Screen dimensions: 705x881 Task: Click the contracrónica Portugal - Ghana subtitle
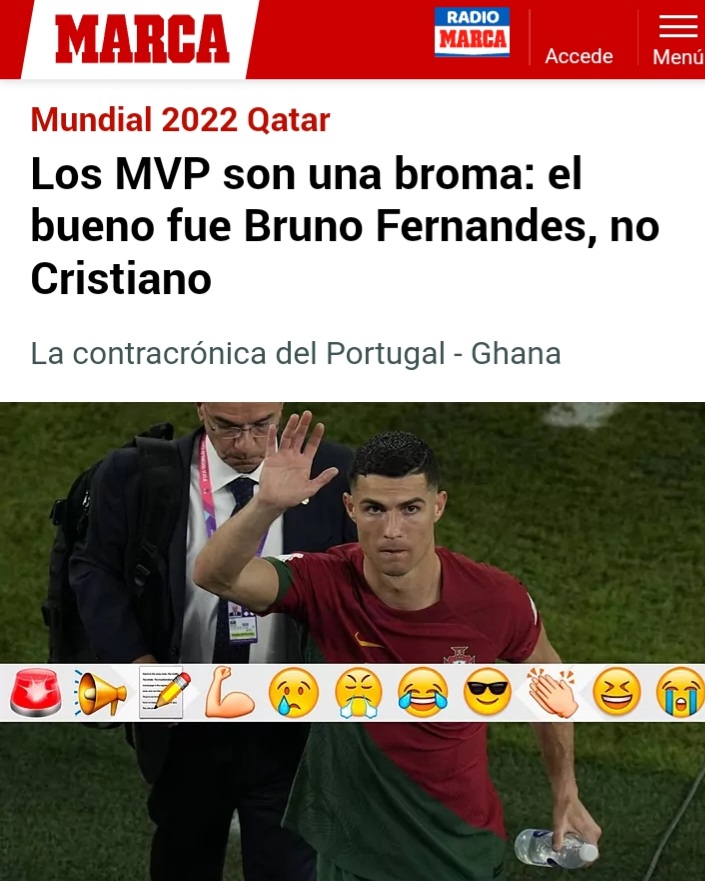tap(295, 353)
